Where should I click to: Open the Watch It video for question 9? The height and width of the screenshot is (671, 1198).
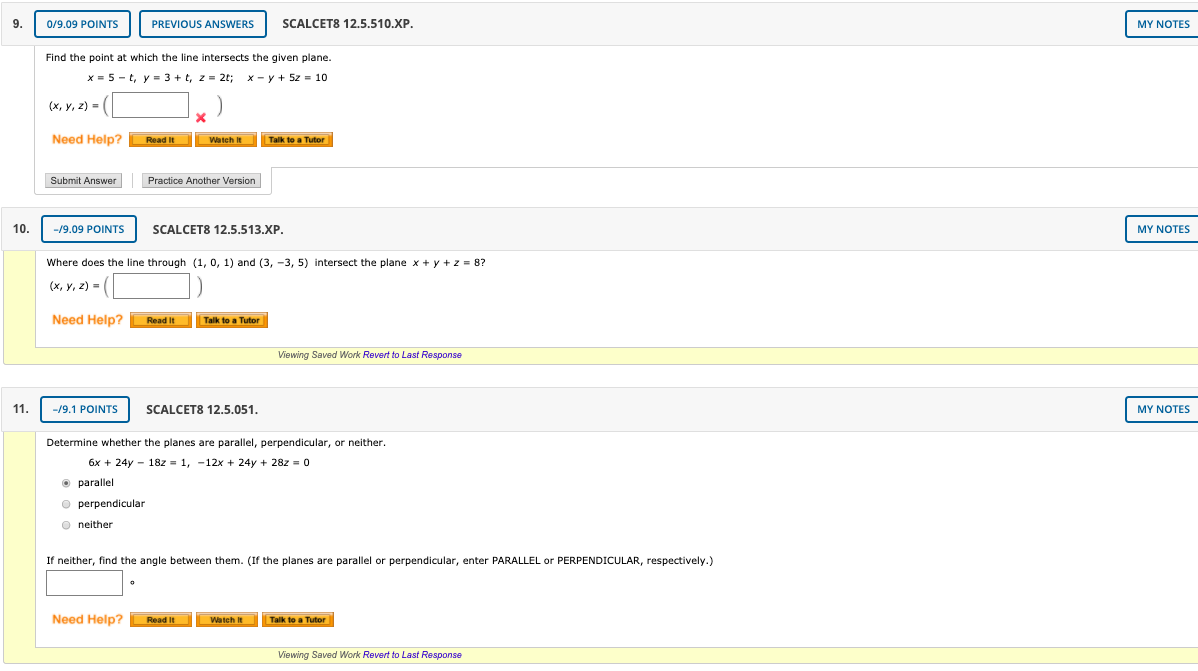[226, 139]
